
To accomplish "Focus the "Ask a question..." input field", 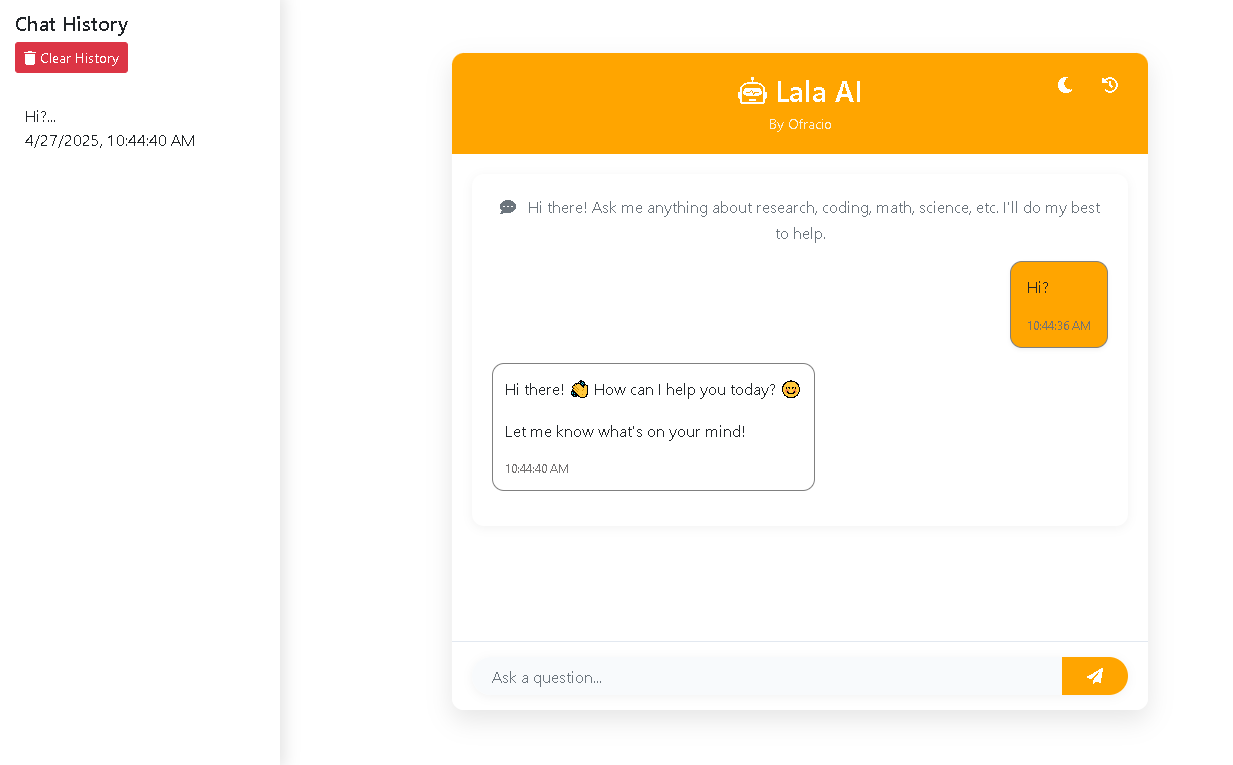I will pyautogui.click(x=766, y=677).
